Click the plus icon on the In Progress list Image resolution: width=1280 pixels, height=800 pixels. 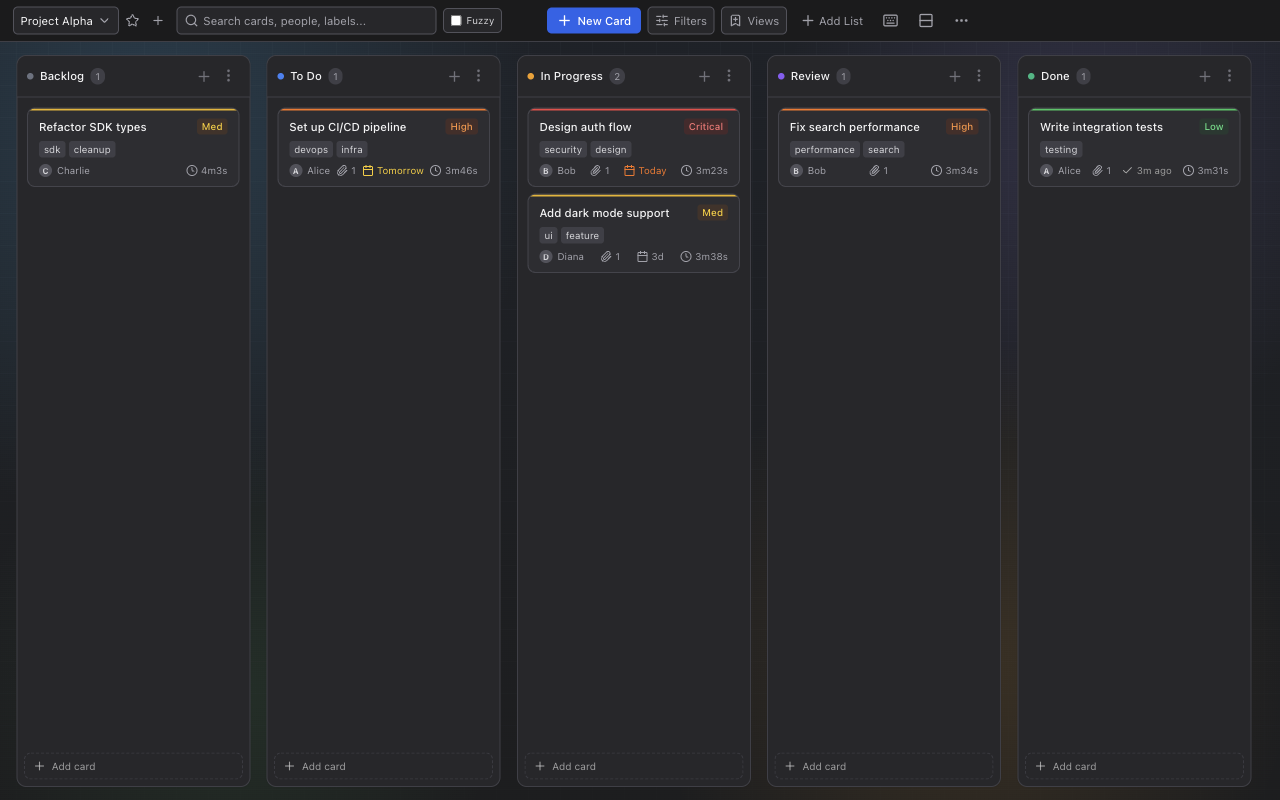(704, 76)
